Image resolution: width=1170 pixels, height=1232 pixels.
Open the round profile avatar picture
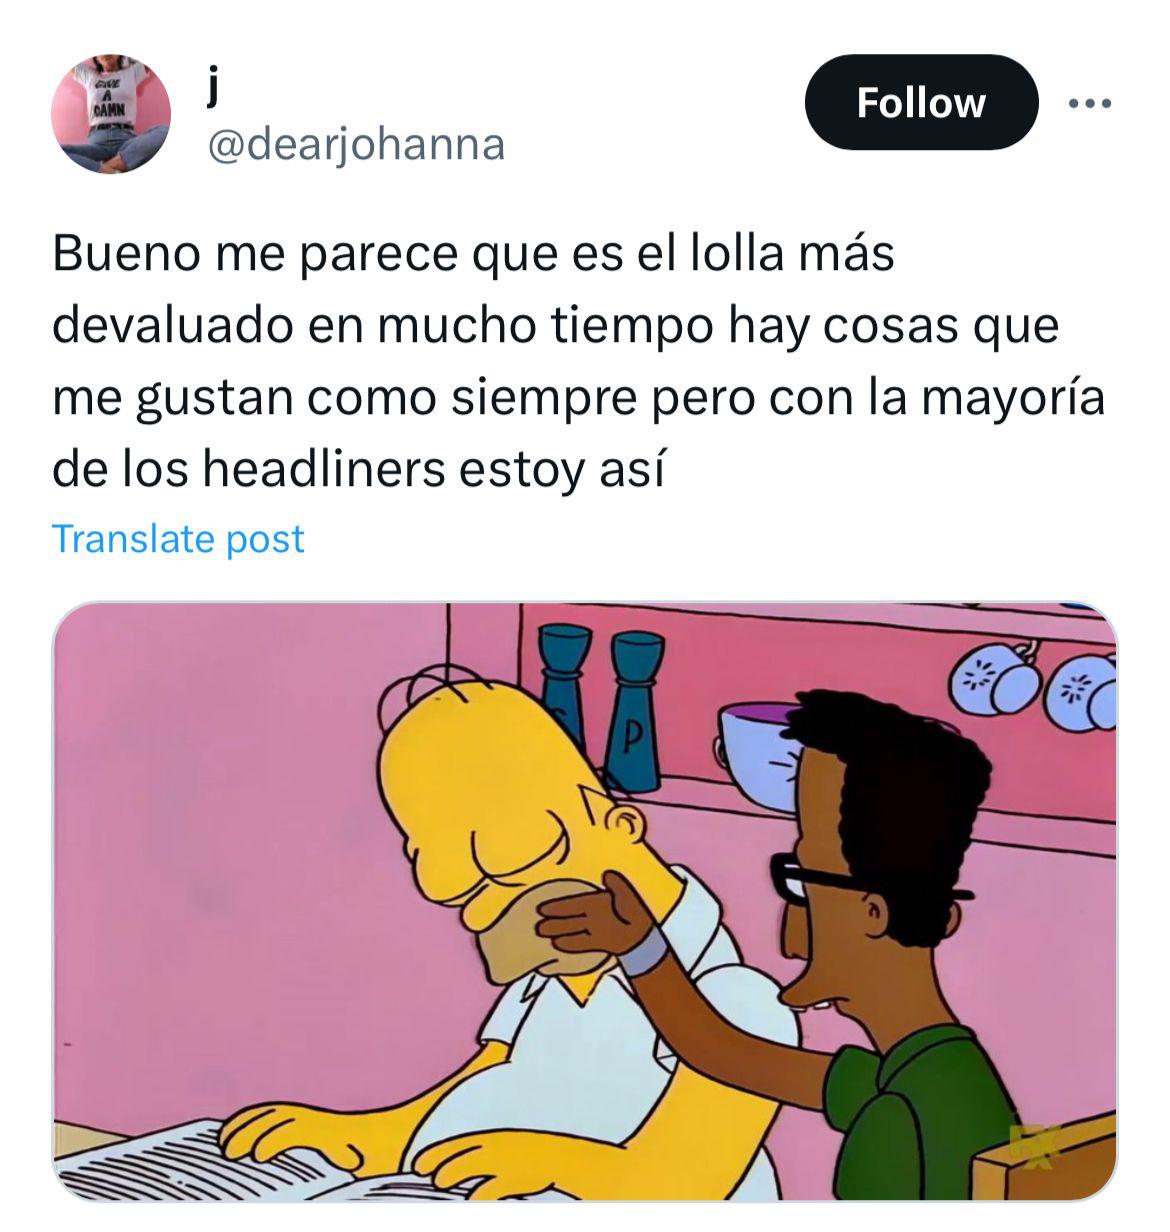click(111, 114)
